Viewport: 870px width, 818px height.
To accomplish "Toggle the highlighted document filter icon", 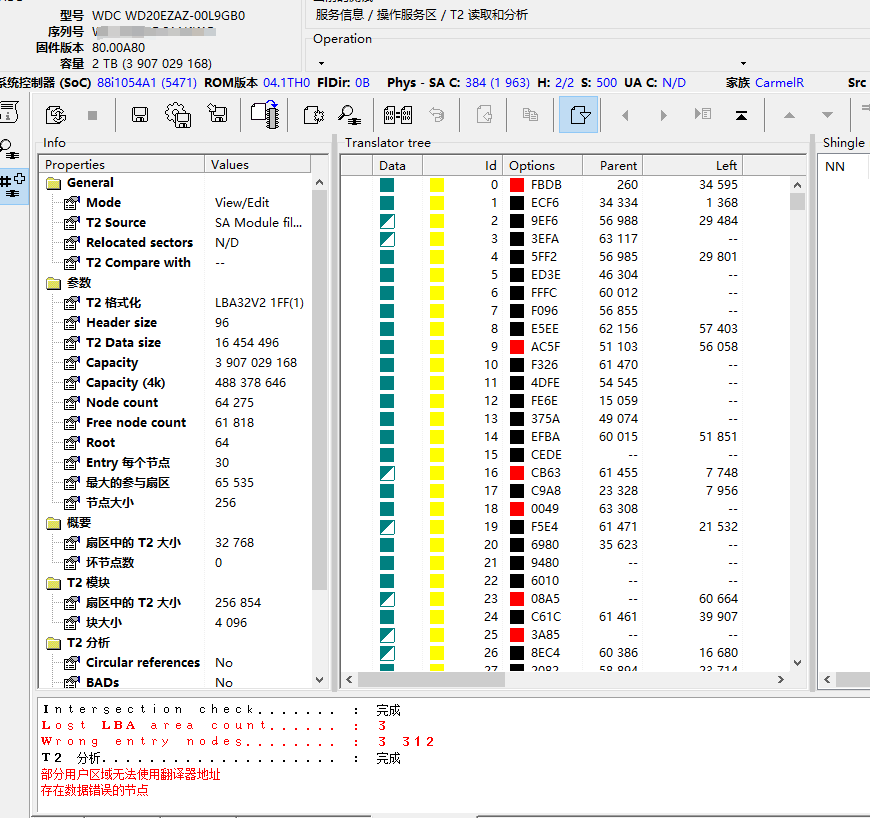I will (579, 115).
